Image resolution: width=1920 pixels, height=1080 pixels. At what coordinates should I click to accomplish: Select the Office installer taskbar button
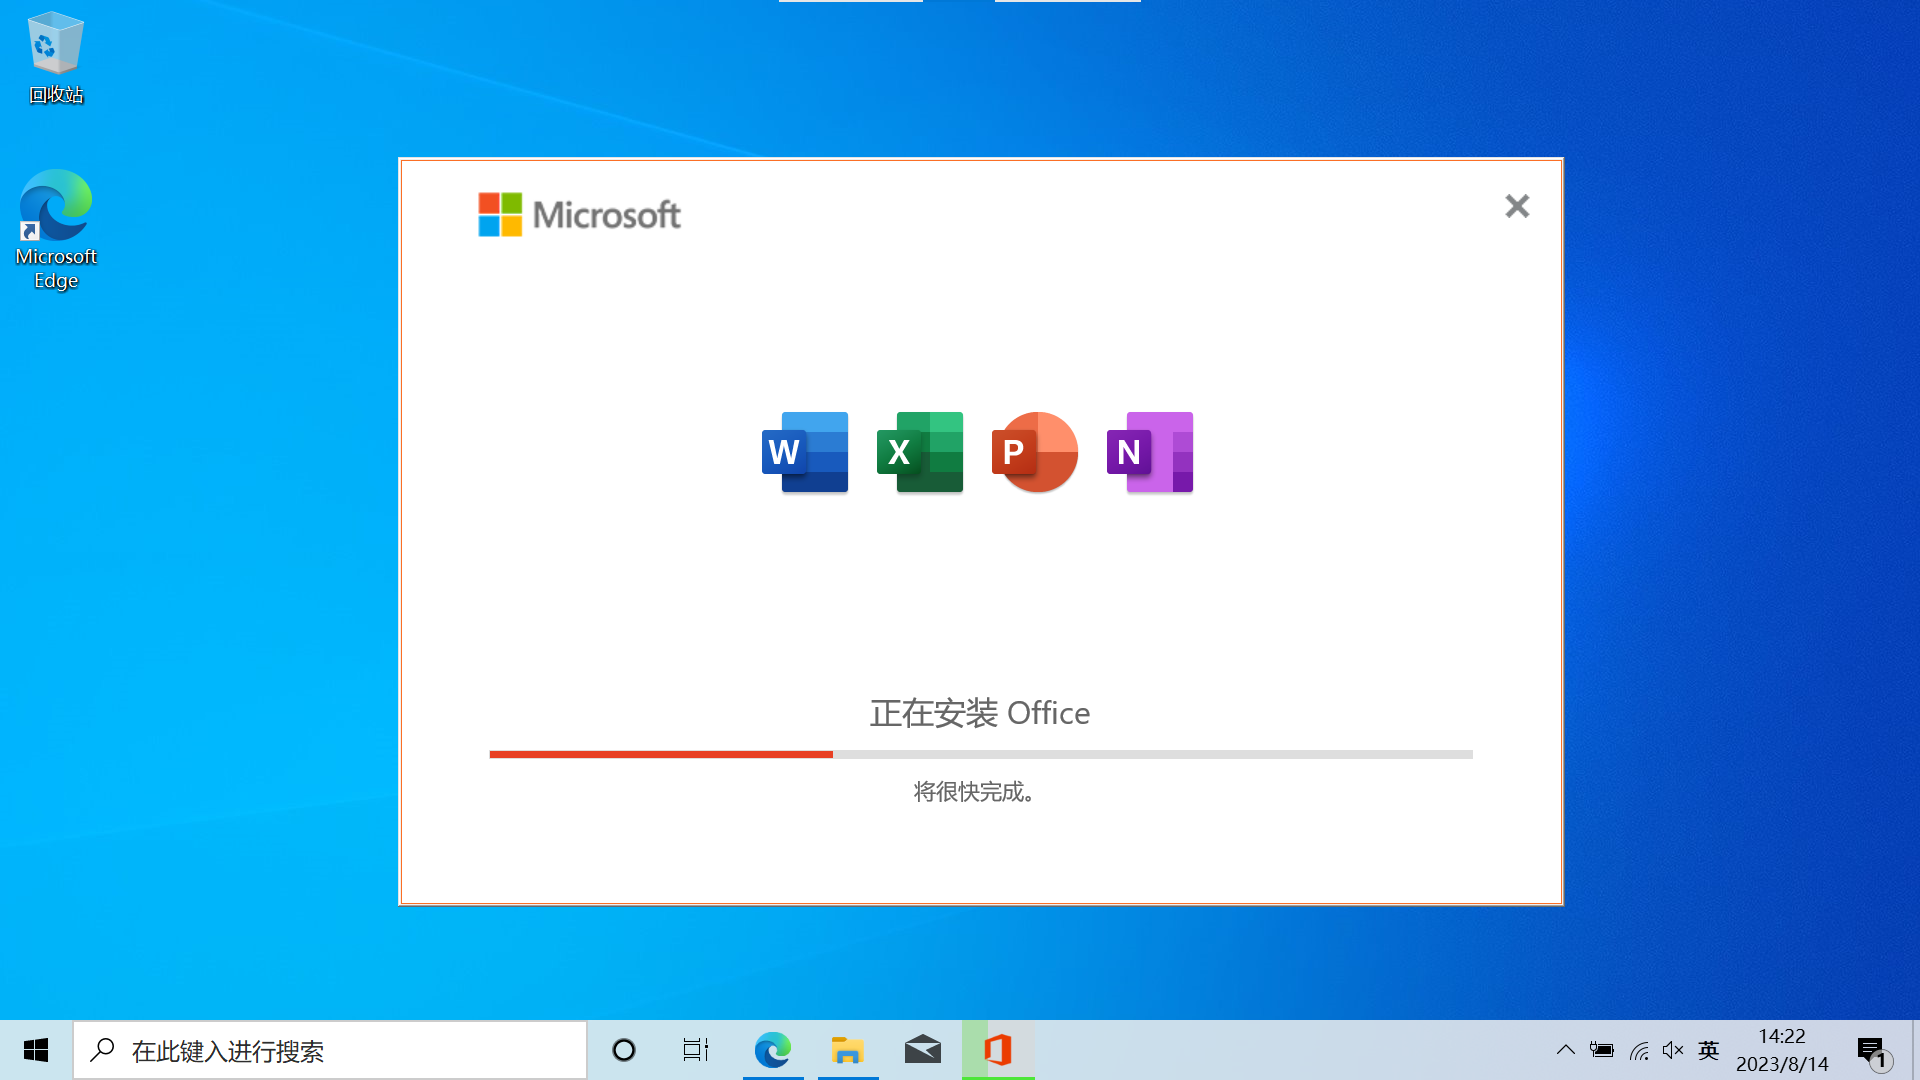(x=998, y=1050)
